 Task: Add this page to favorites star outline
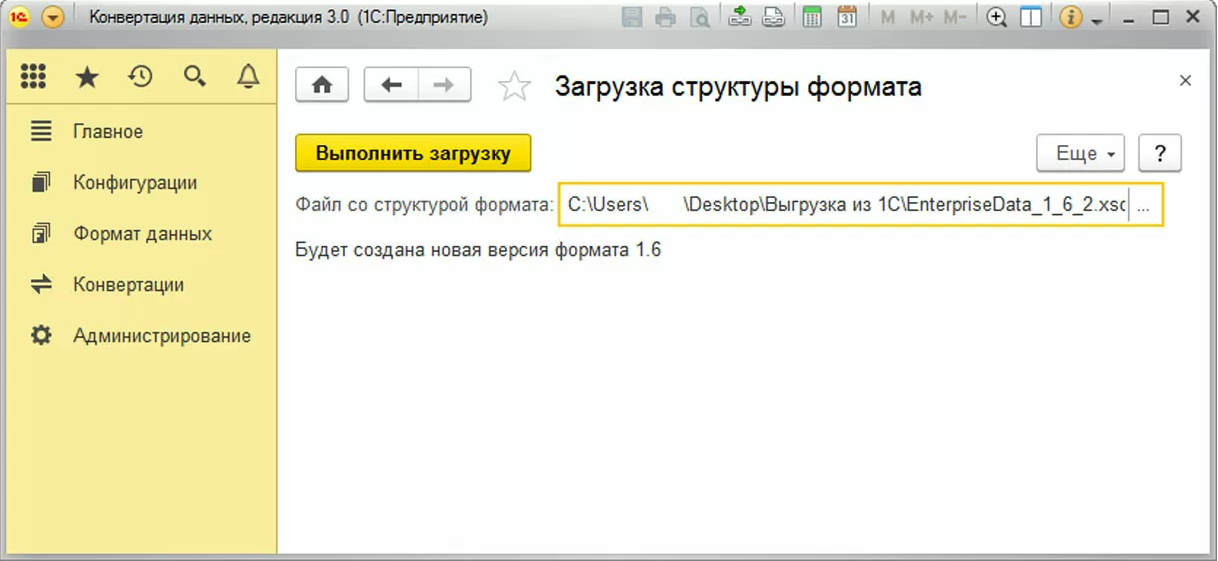click(x=514, y=87)
